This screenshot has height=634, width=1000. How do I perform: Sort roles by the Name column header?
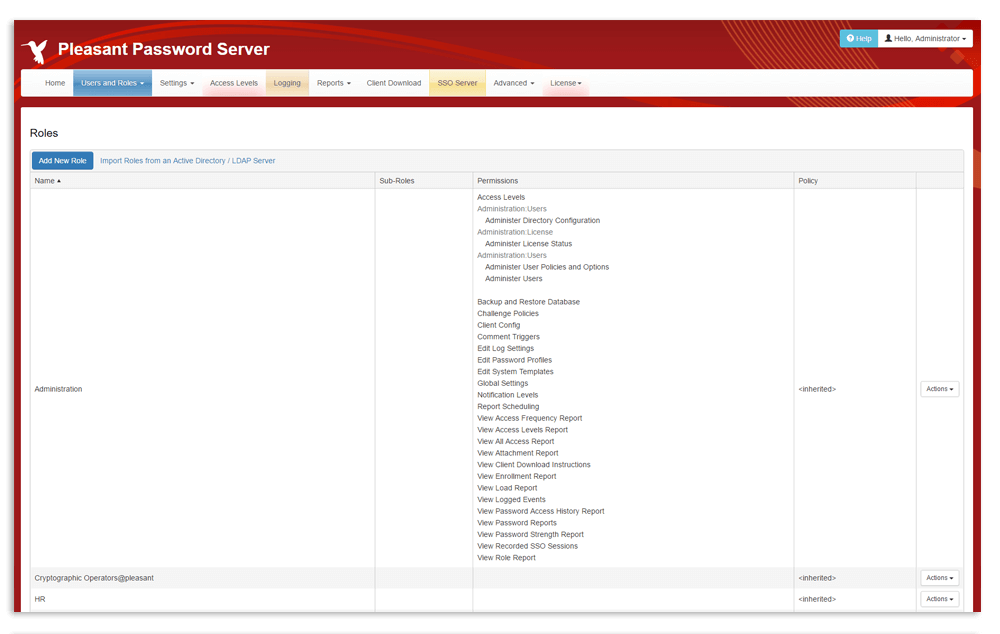tap(47, 181)
